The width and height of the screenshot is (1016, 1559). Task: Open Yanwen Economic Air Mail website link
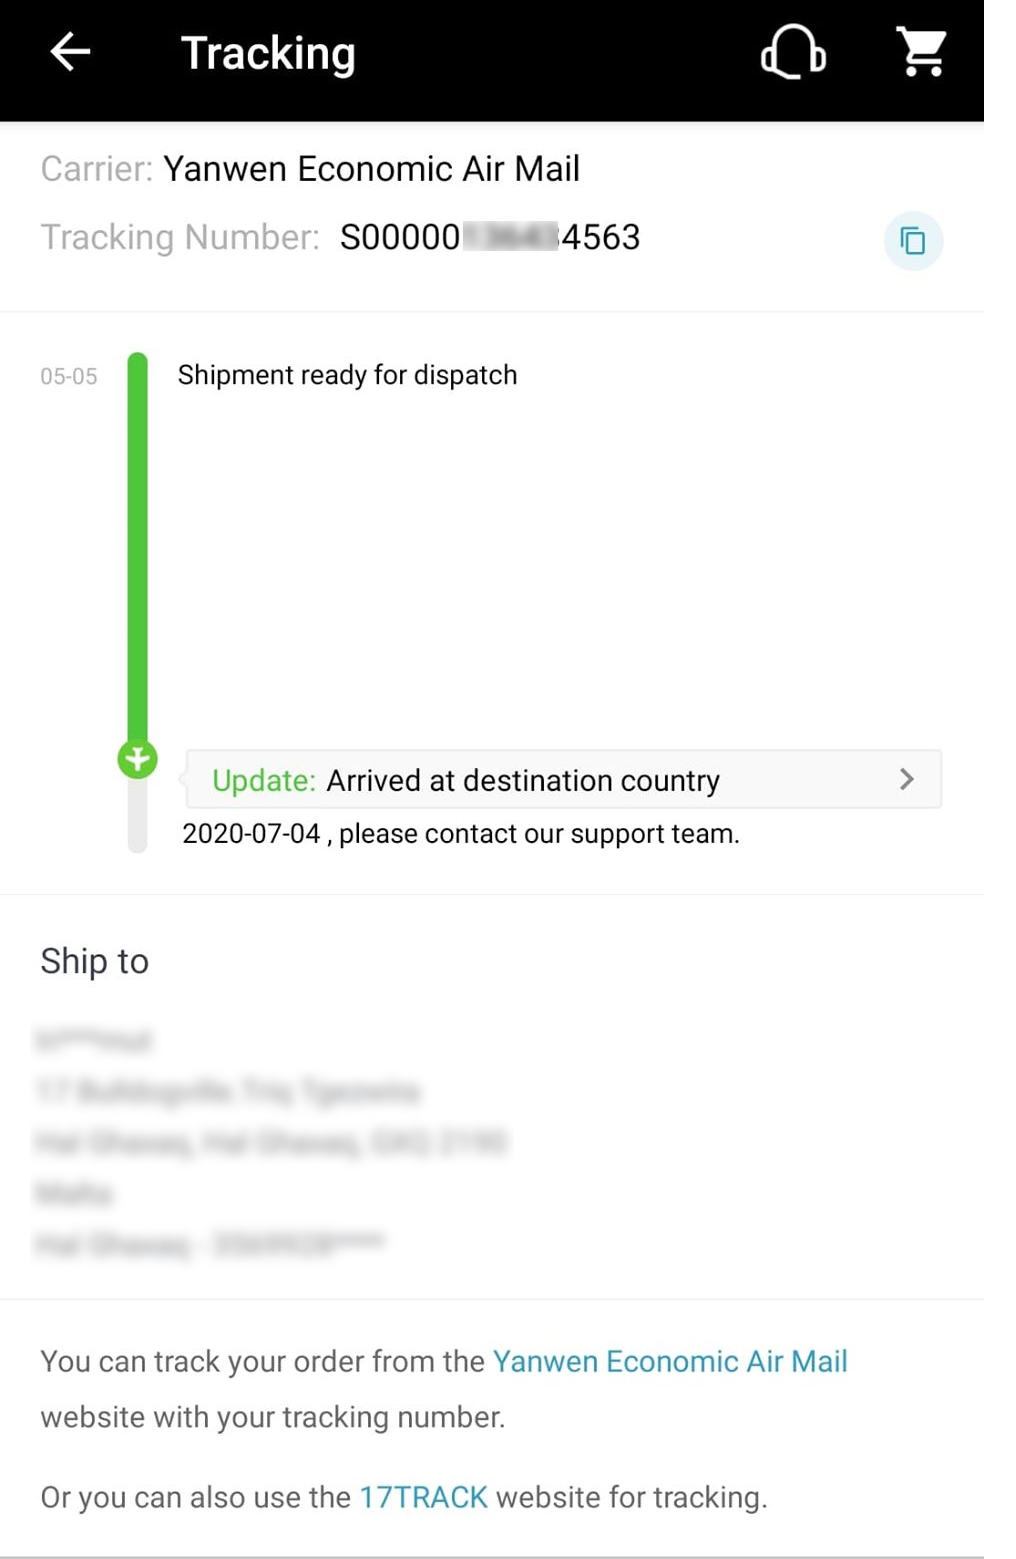pyautogui.click(x=670, y=1361)
